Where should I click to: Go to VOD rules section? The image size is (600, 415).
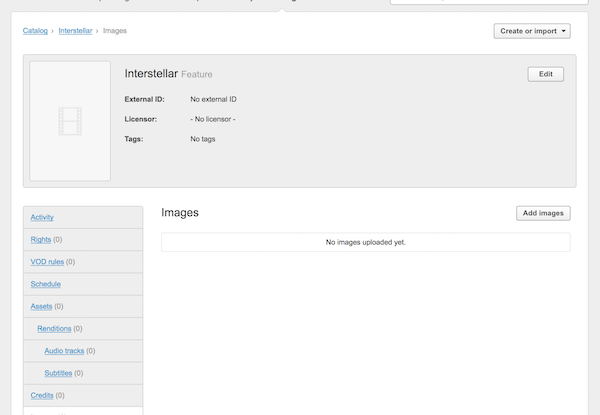tap(47, 262)
